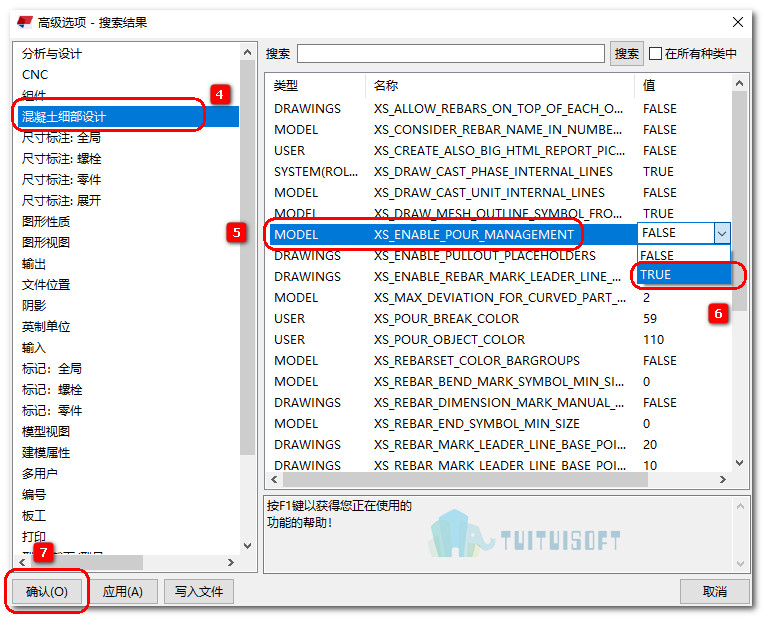Select 板工 category
Image resolution: width=763 pixels, height=617 pixels.
pos(34,515)
